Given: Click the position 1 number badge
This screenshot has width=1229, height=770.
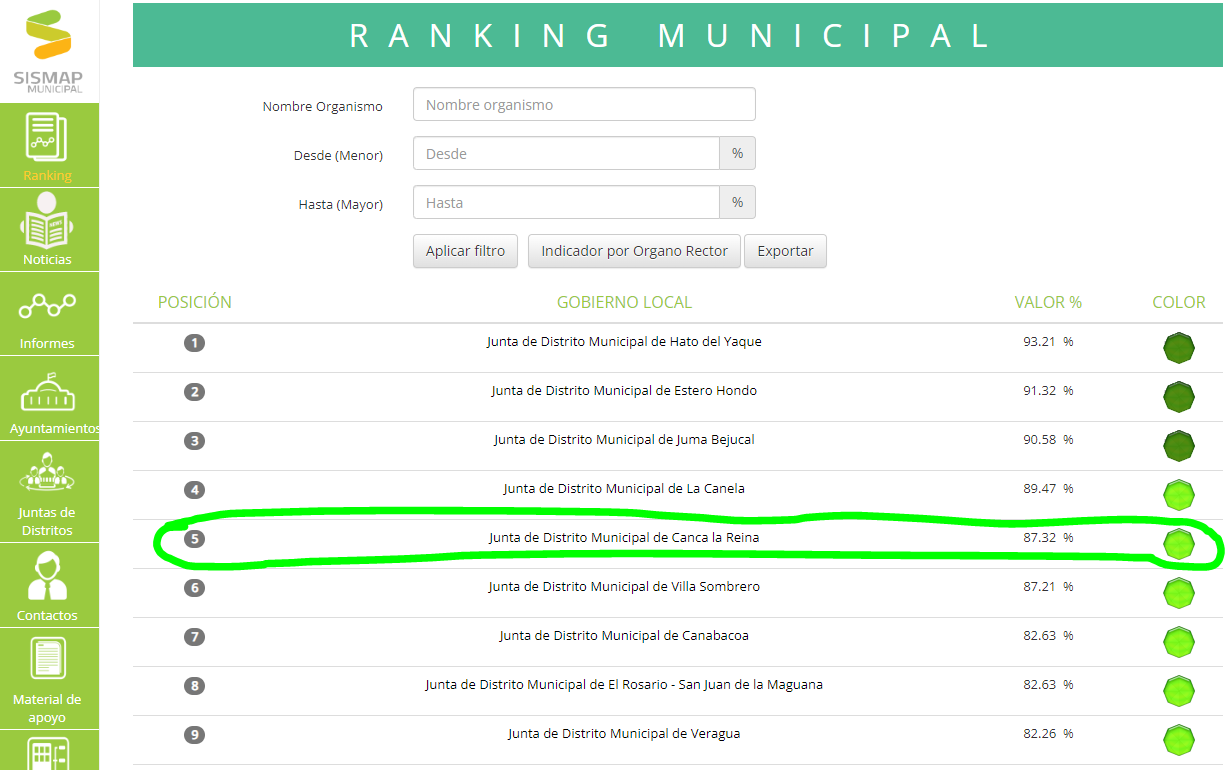Looking at the screenshot, I should coord(194,343).
